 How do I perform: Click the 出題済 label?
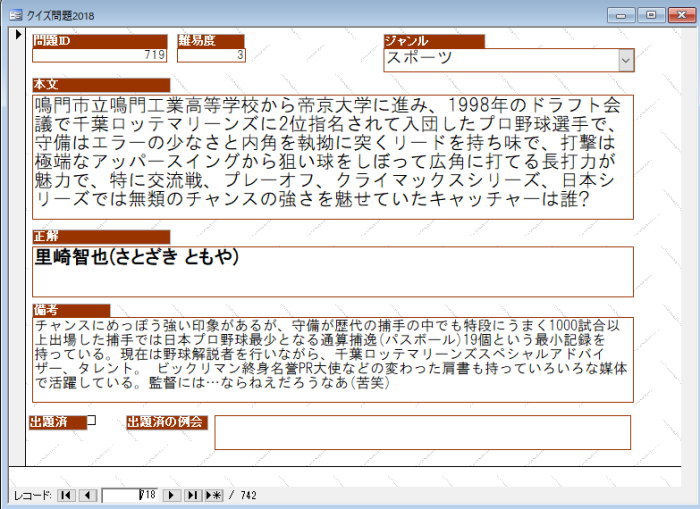[58, 422]
